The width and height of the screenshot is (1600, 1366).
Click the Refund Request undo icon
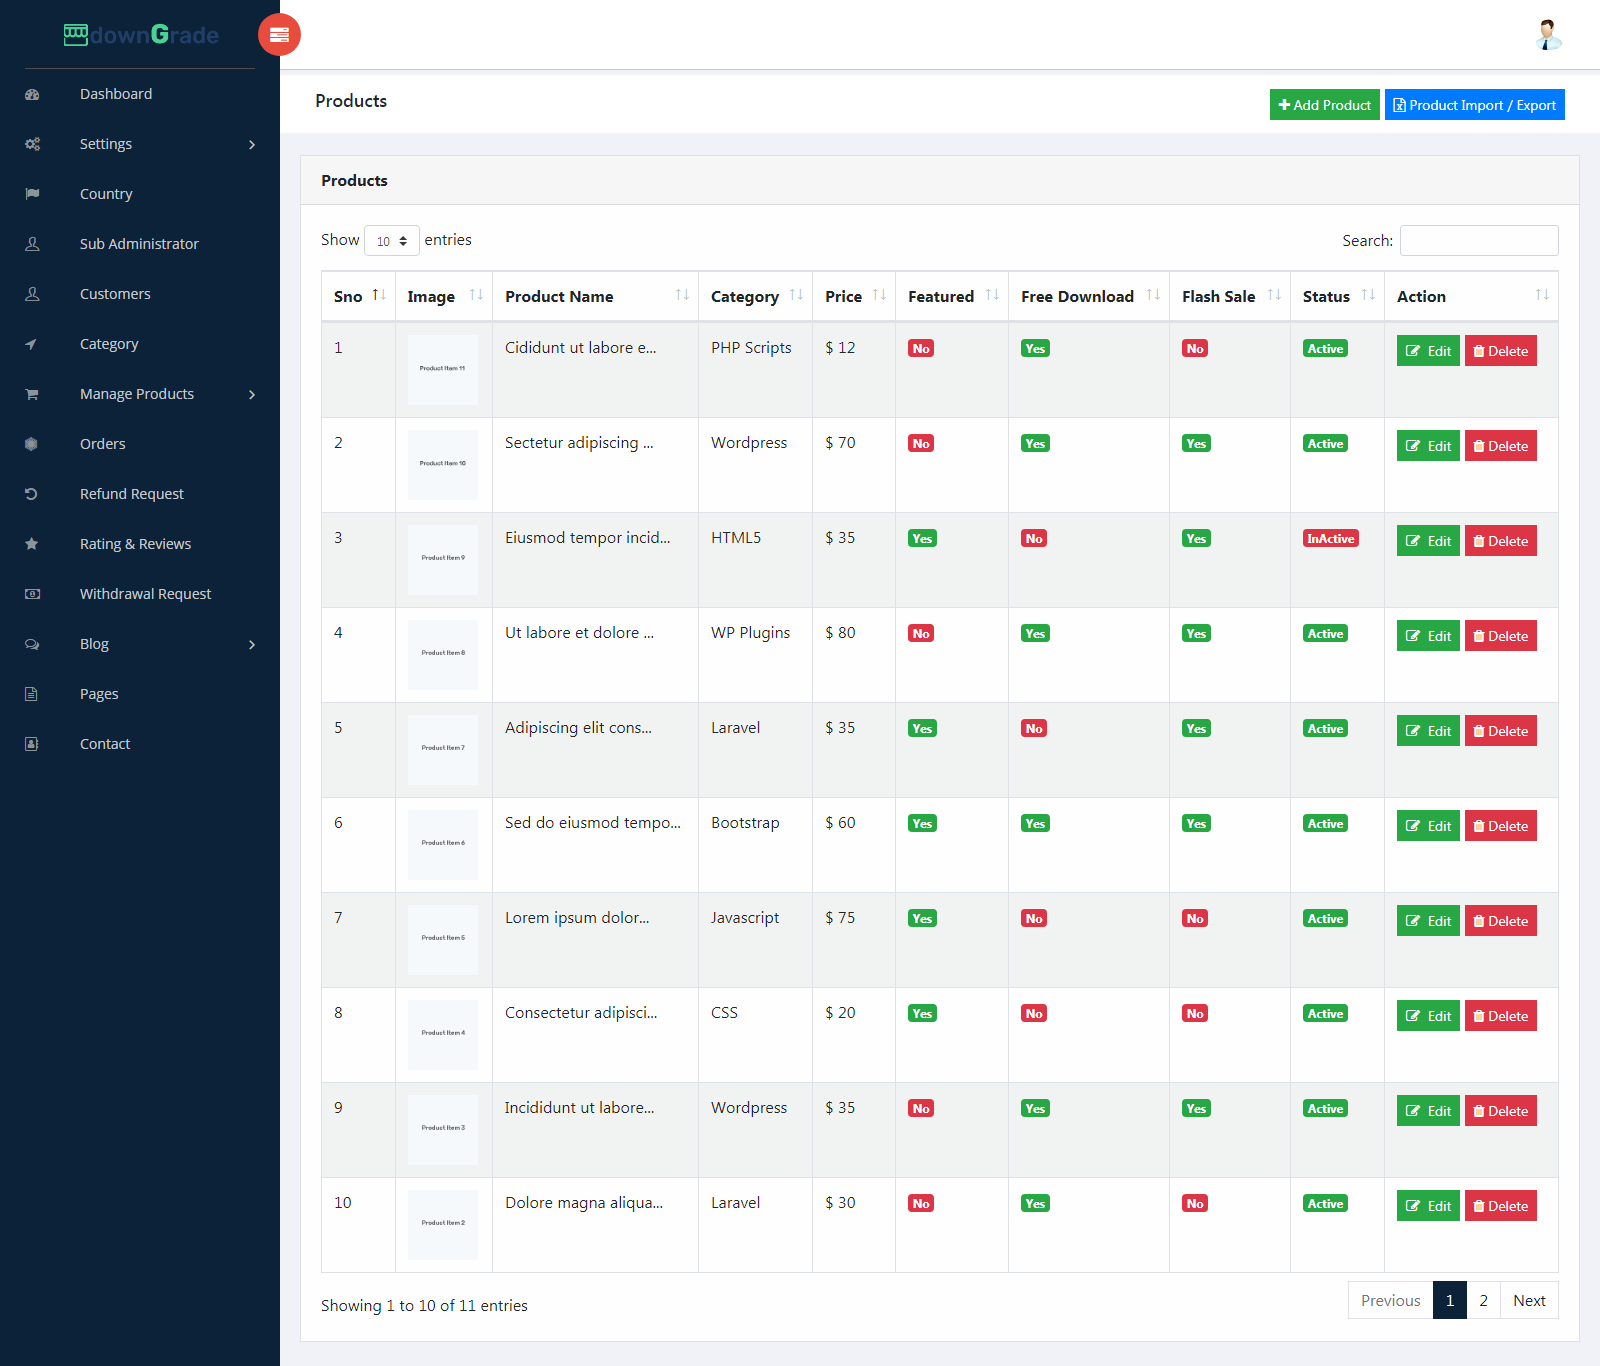pos(32,494)
